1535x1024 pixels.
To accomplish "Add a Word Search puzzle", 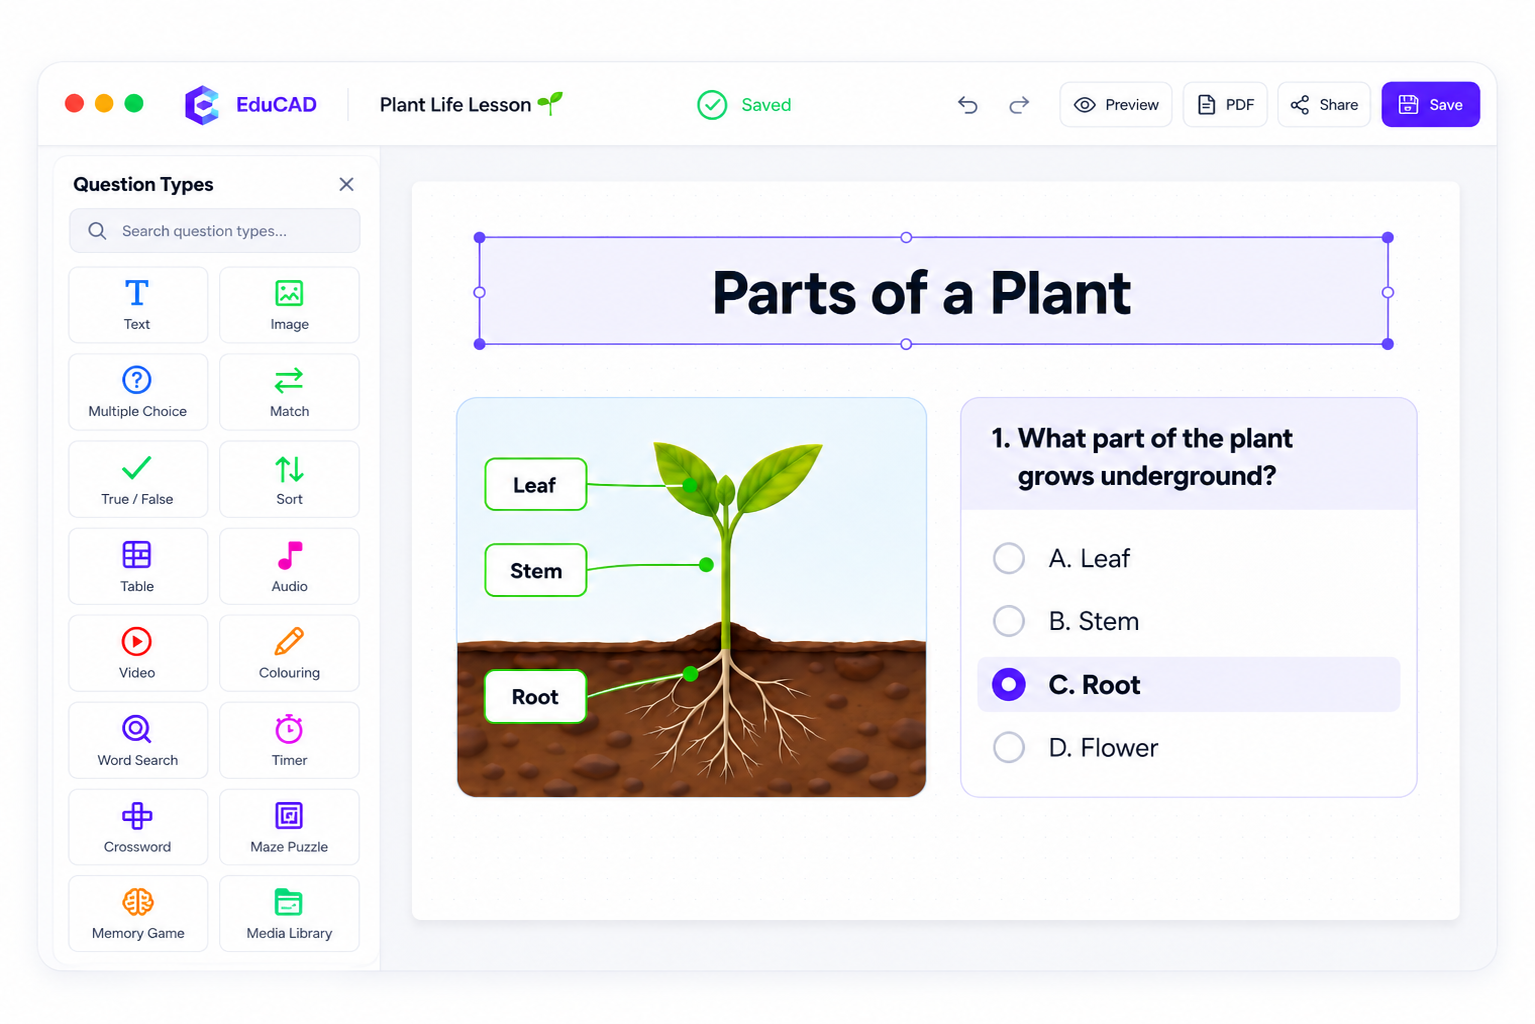I will tap(138, 740).
